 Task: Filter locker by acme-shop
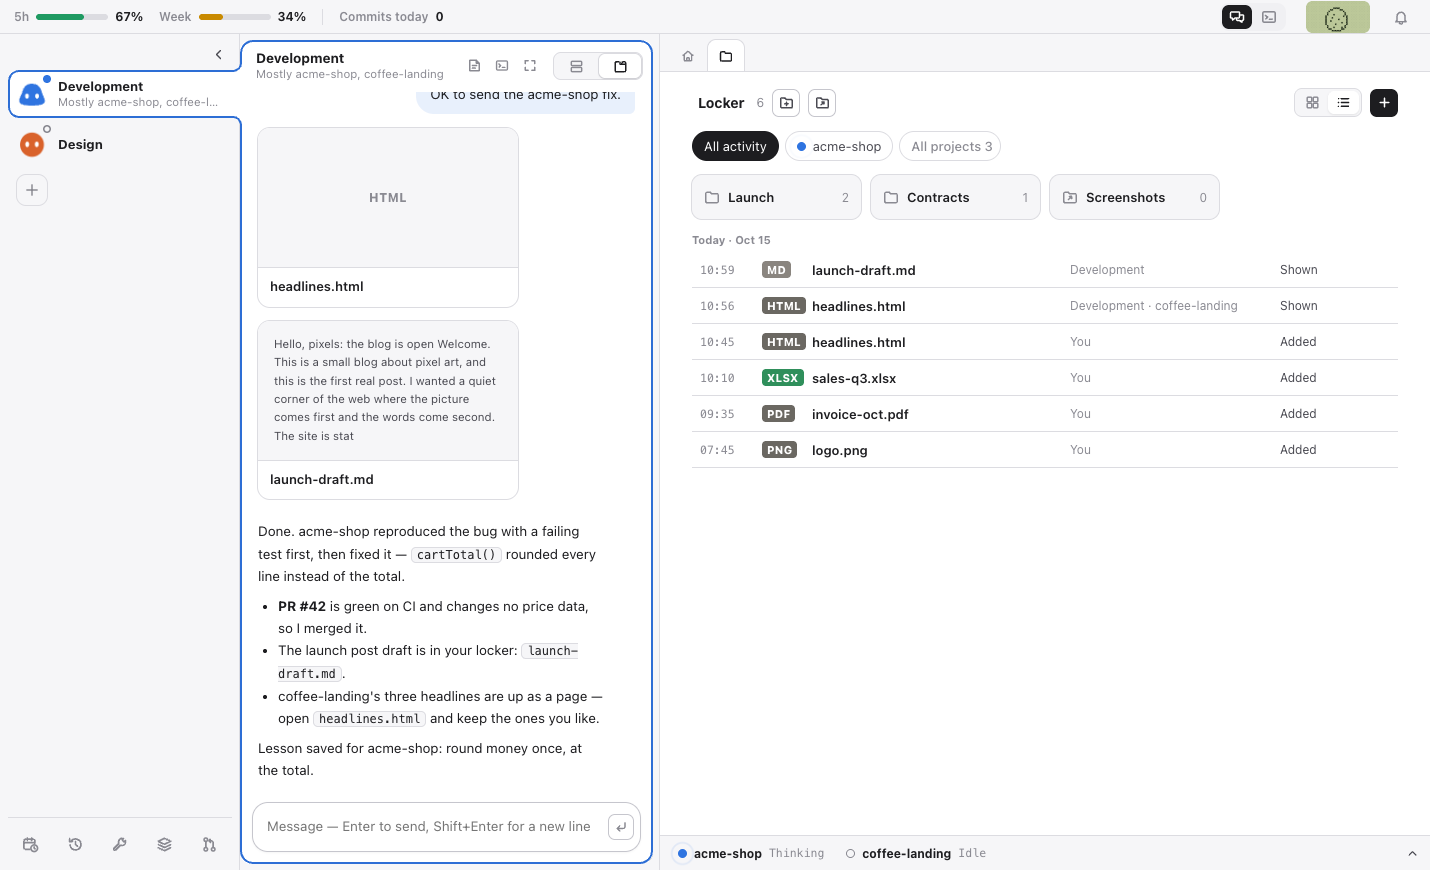(838, 147)
